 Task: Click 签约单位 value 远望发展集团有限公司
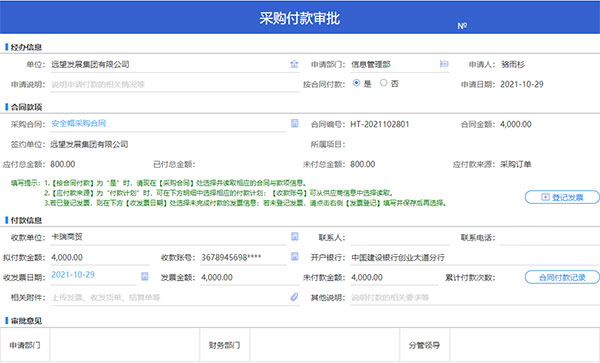click(89, 145)
